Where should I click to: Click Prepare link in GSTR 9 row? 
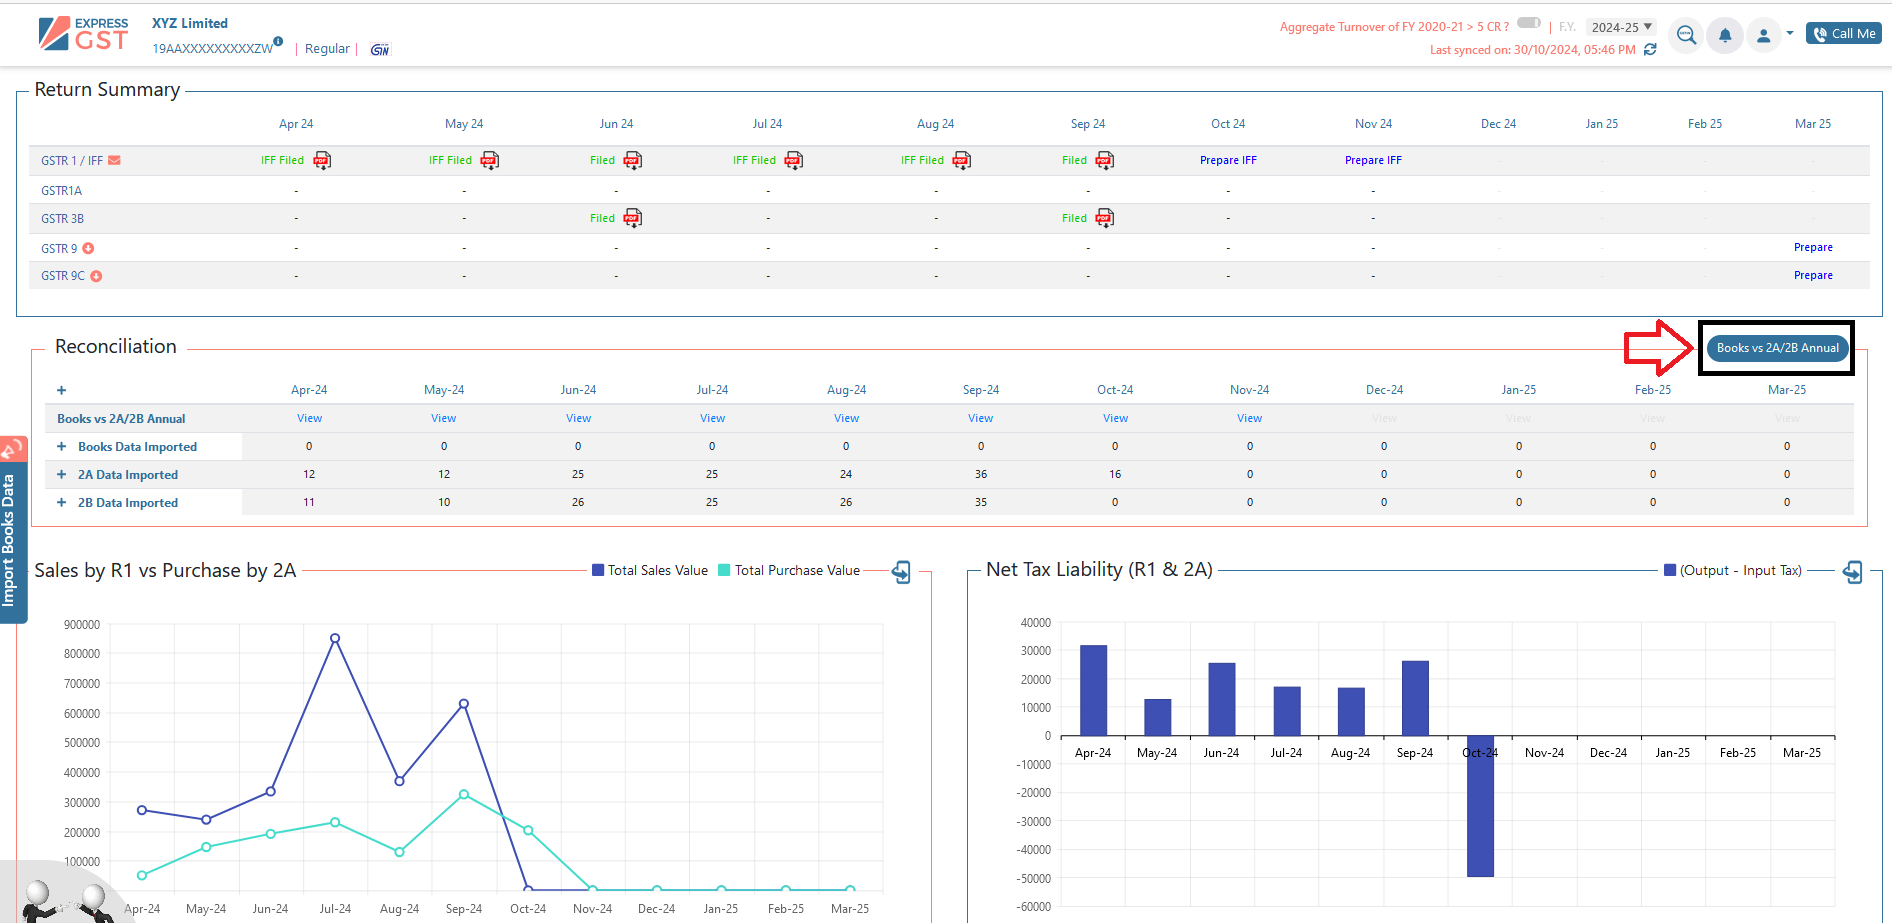point(1813,247)
